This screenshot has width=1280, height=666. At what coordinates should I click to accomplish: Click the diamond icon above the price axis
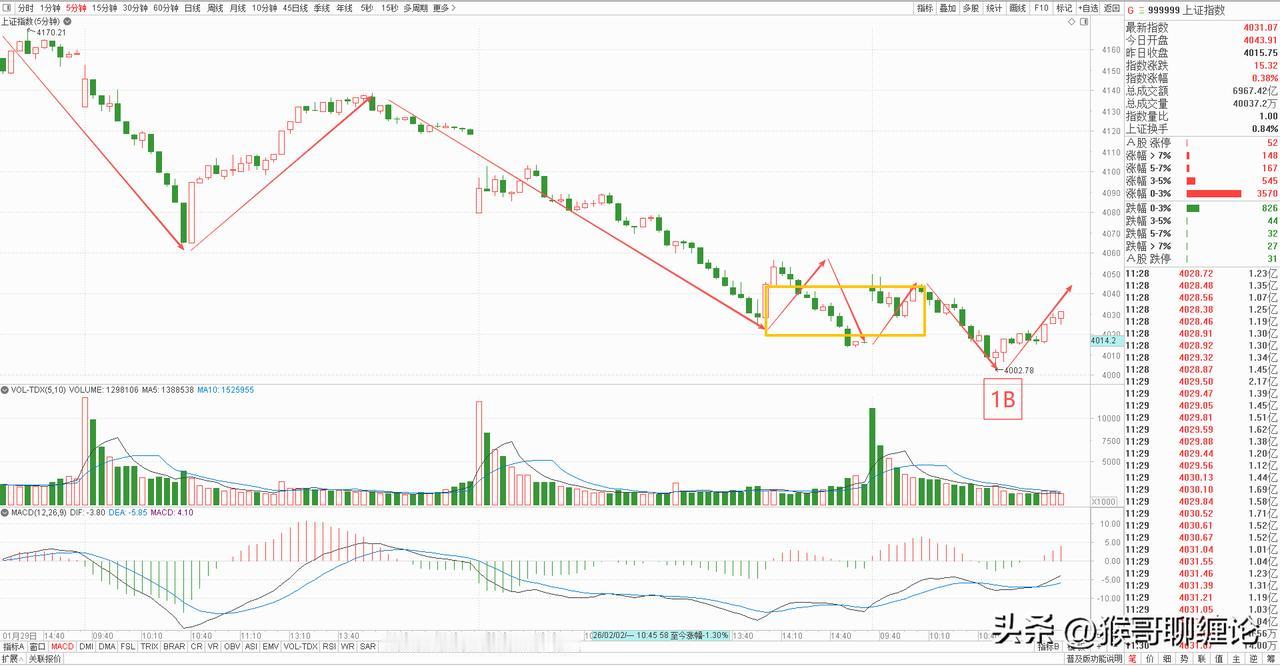[x=1071, y=22]
